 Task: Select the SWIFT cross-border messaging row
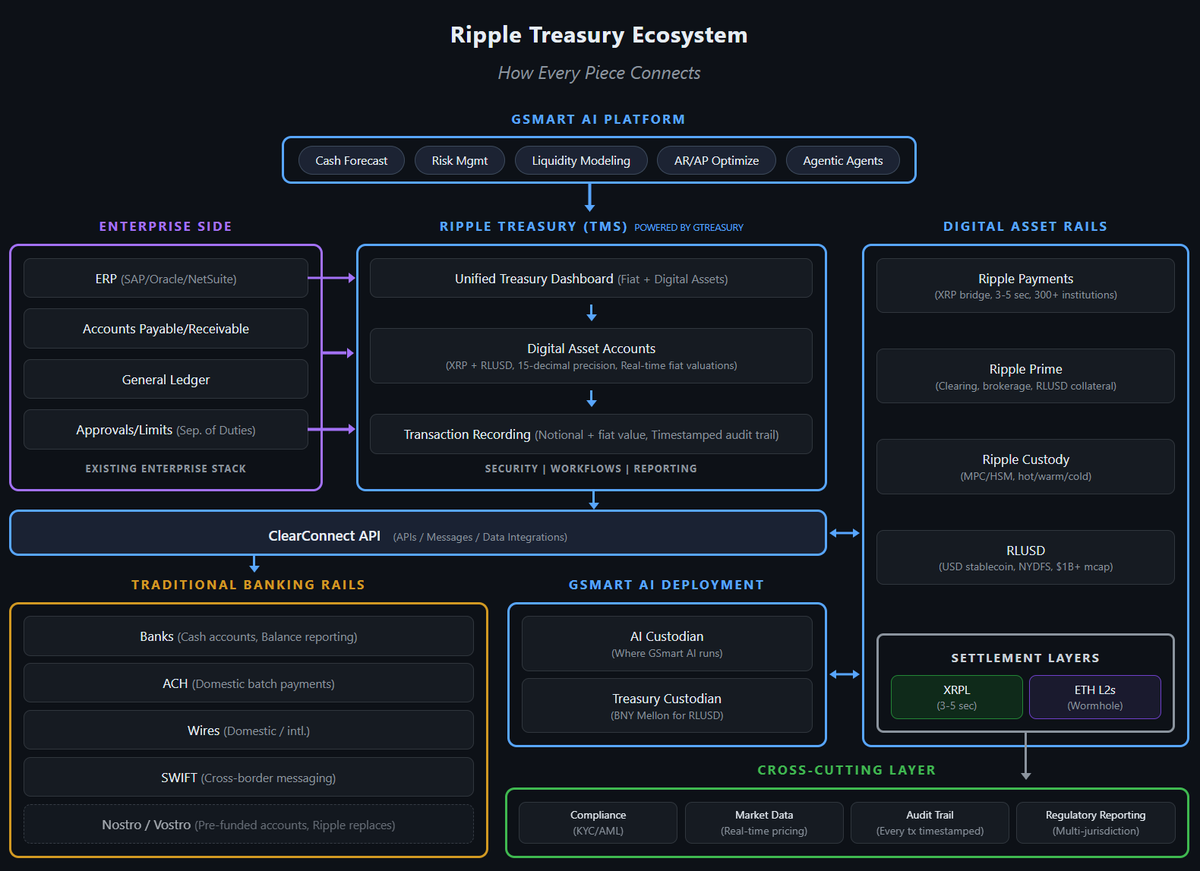248,777
